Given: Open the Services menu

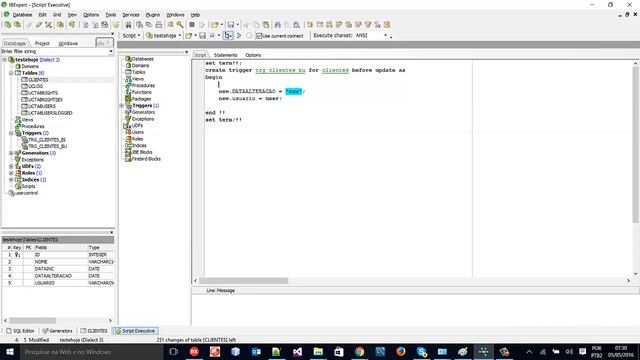Looking at the screenshot, I should [131, 15].
